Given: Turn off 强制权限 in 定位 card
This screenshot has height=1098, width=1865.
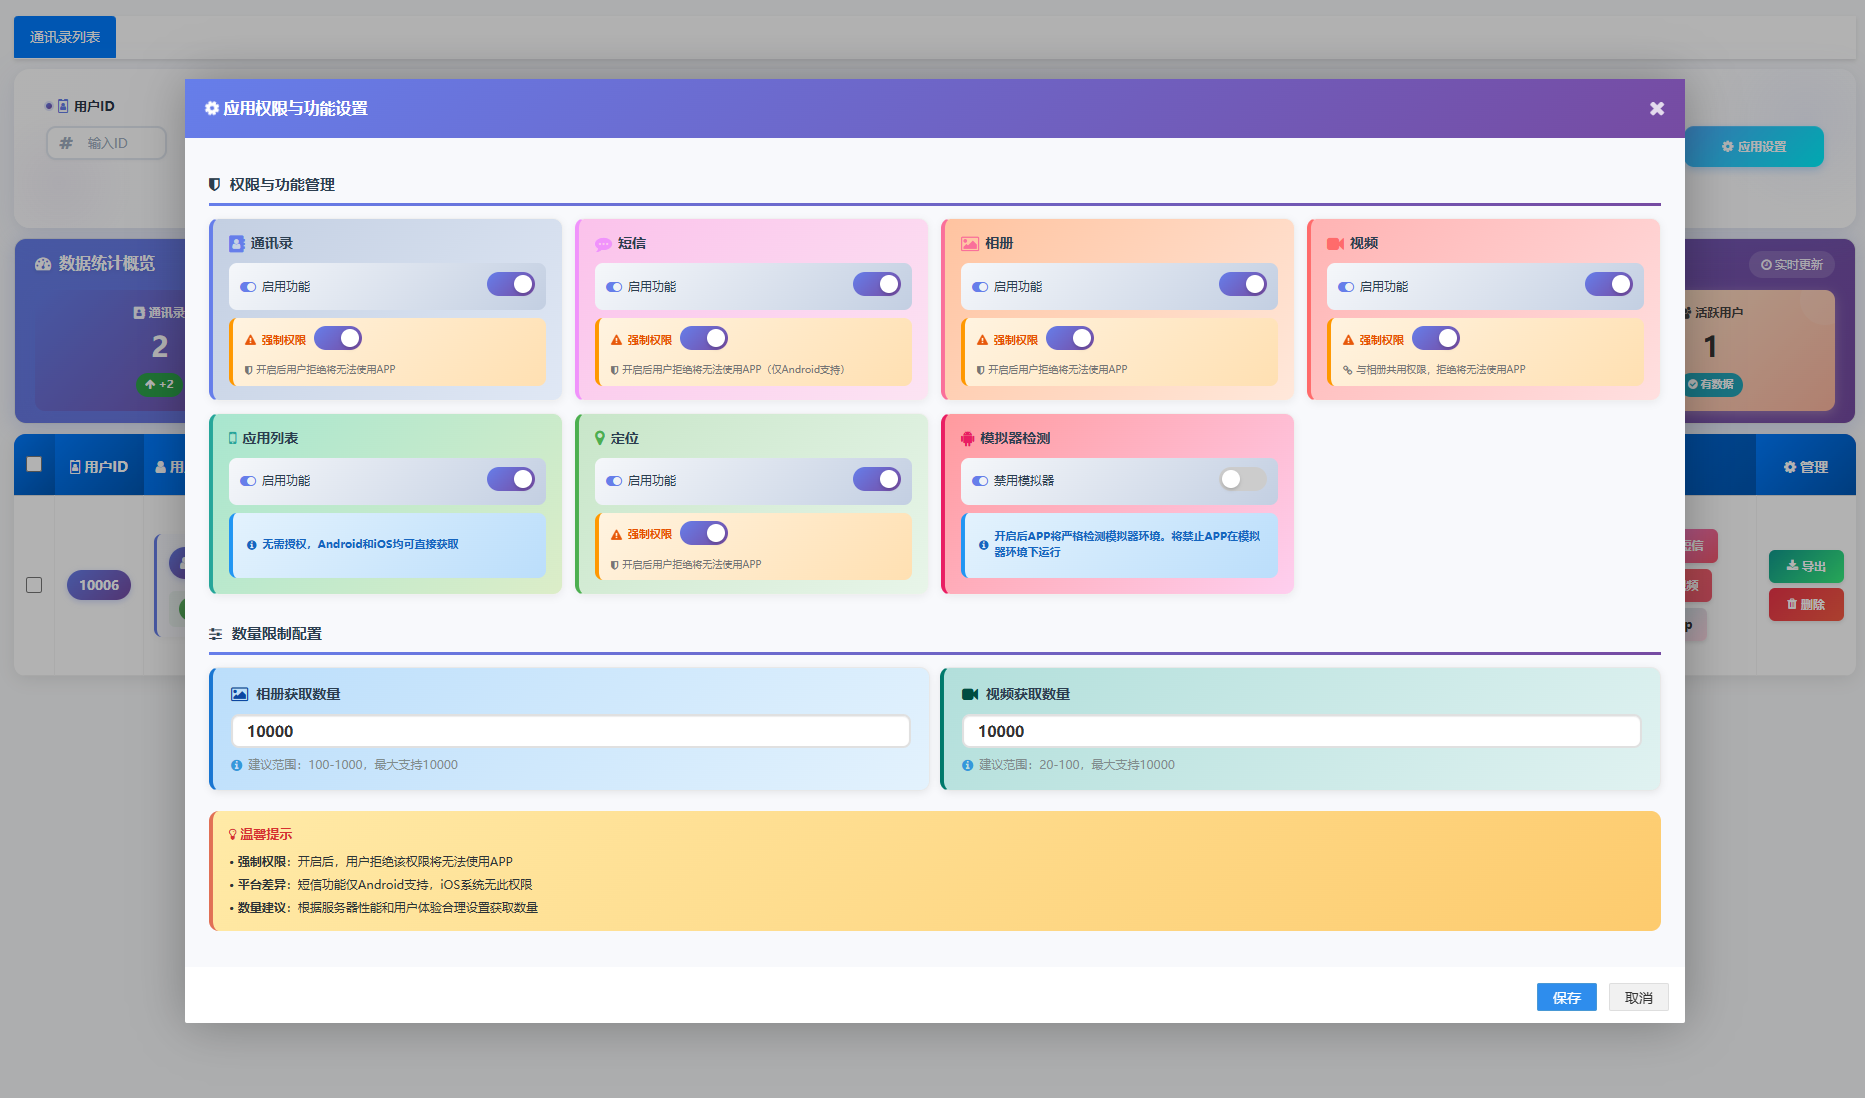Looking at the screenshot, I should tap(704, 534).
